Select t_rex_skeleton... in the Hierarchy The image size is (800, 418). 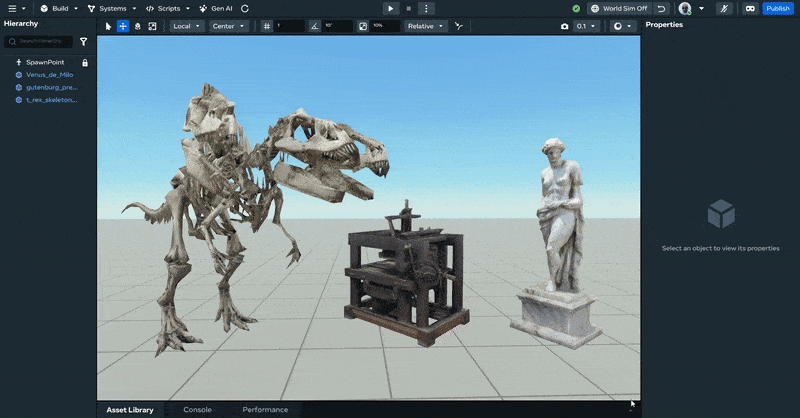pos(52,100)
